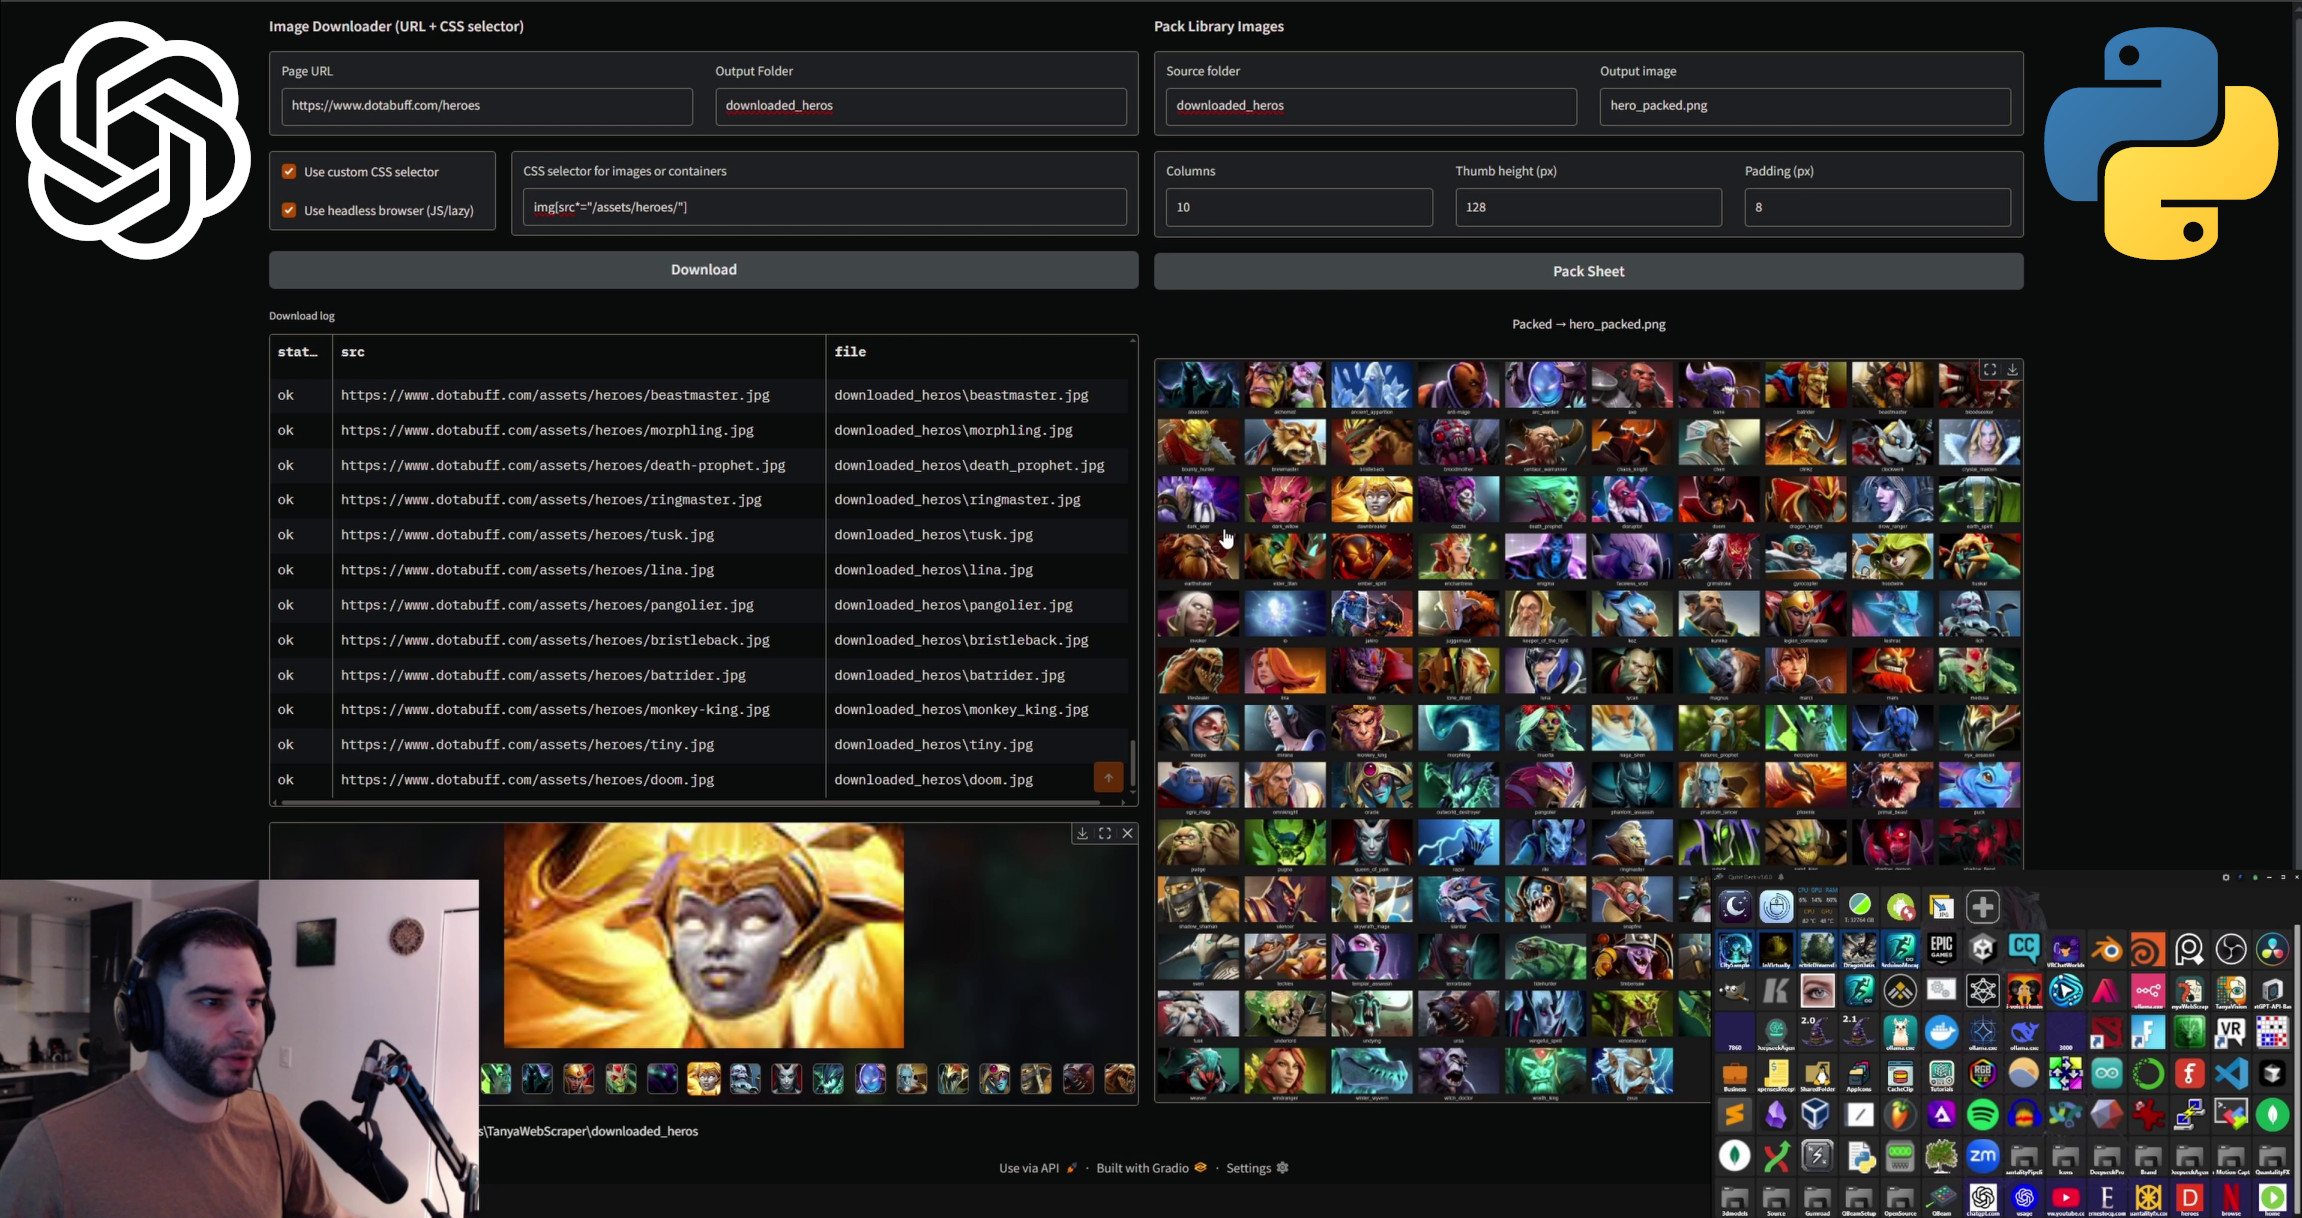Click 'Packed → hero_packed.png' status text
The image size is (2302, 1218).
coord(1588,324)
